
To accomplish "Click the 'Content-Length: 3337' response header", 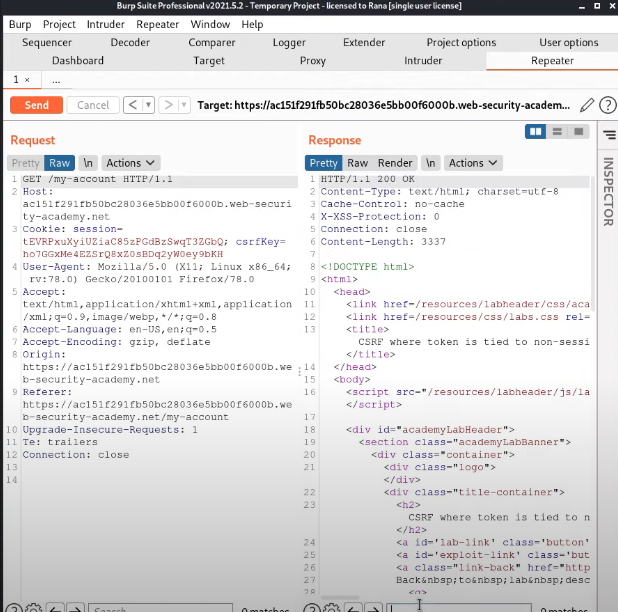I will coord(383,242).
